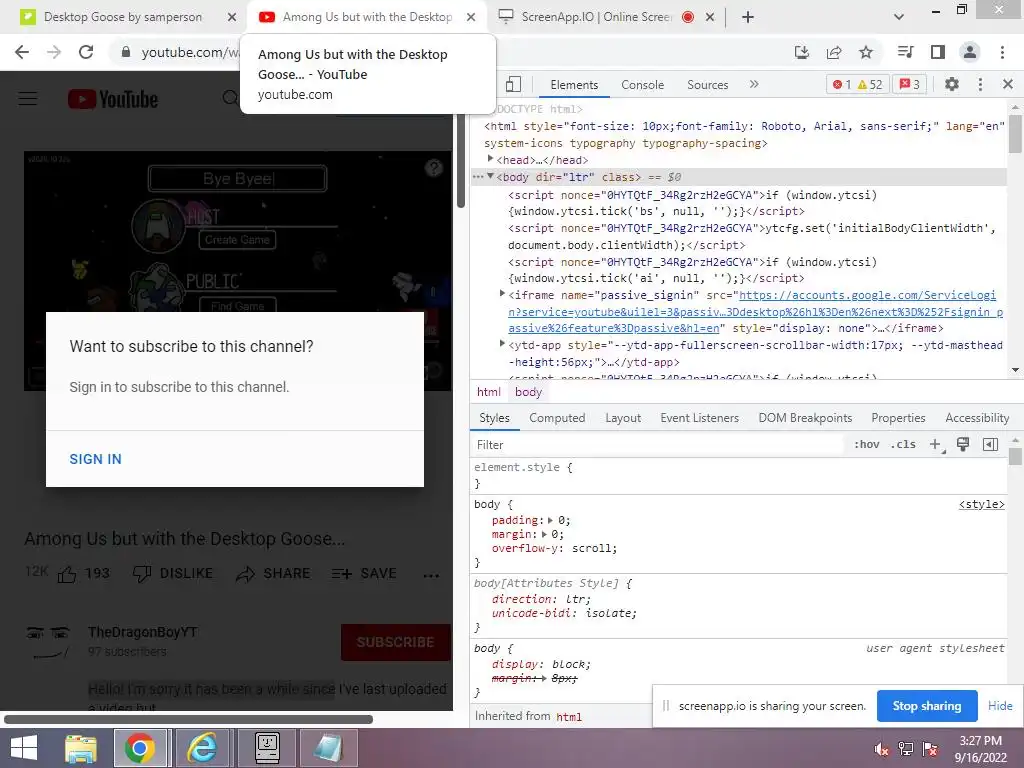Follow the accounts.google.com iframe src link
The image size is (1024, 768).
754,312
